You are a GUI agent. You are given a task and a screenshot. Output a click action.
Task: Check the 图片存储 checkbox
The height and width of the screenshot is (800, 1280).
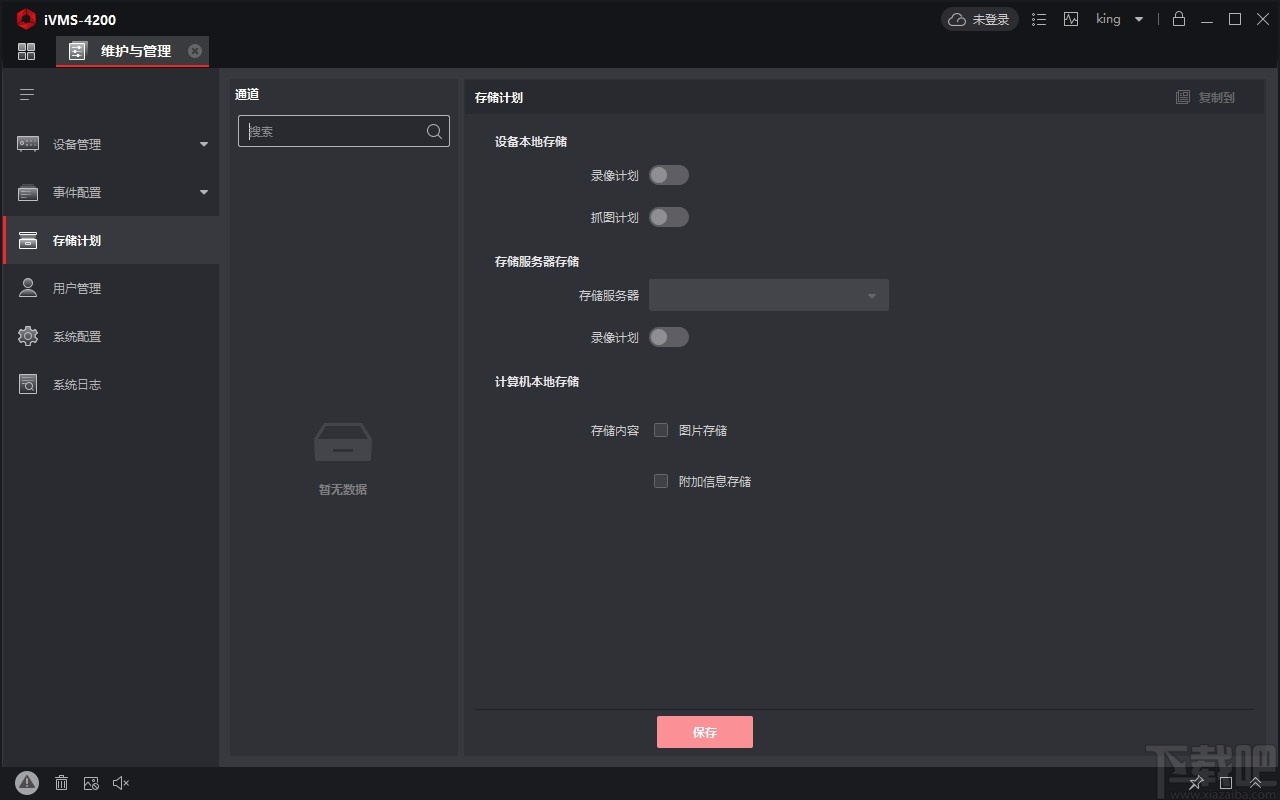coord(661,430)
